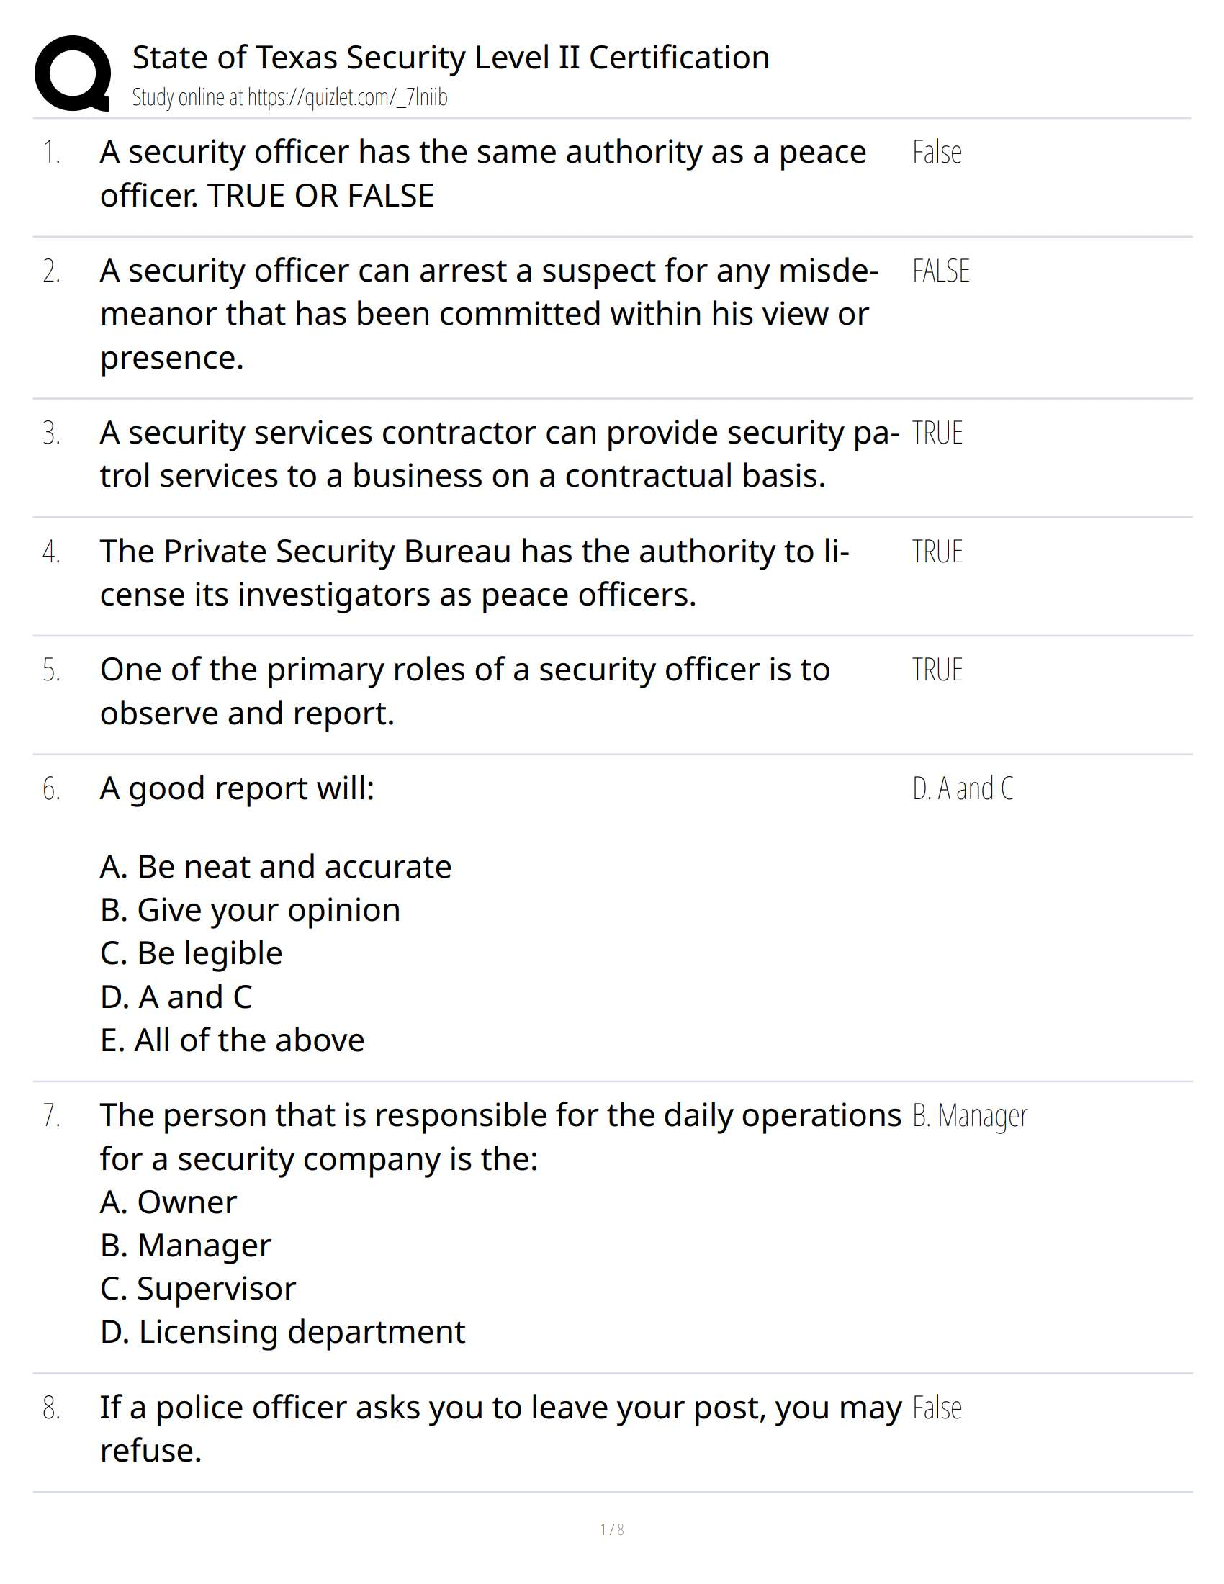1224x1584 pixels.
Task: Select the answer 'False' for question 1
Action: (936, 153)
